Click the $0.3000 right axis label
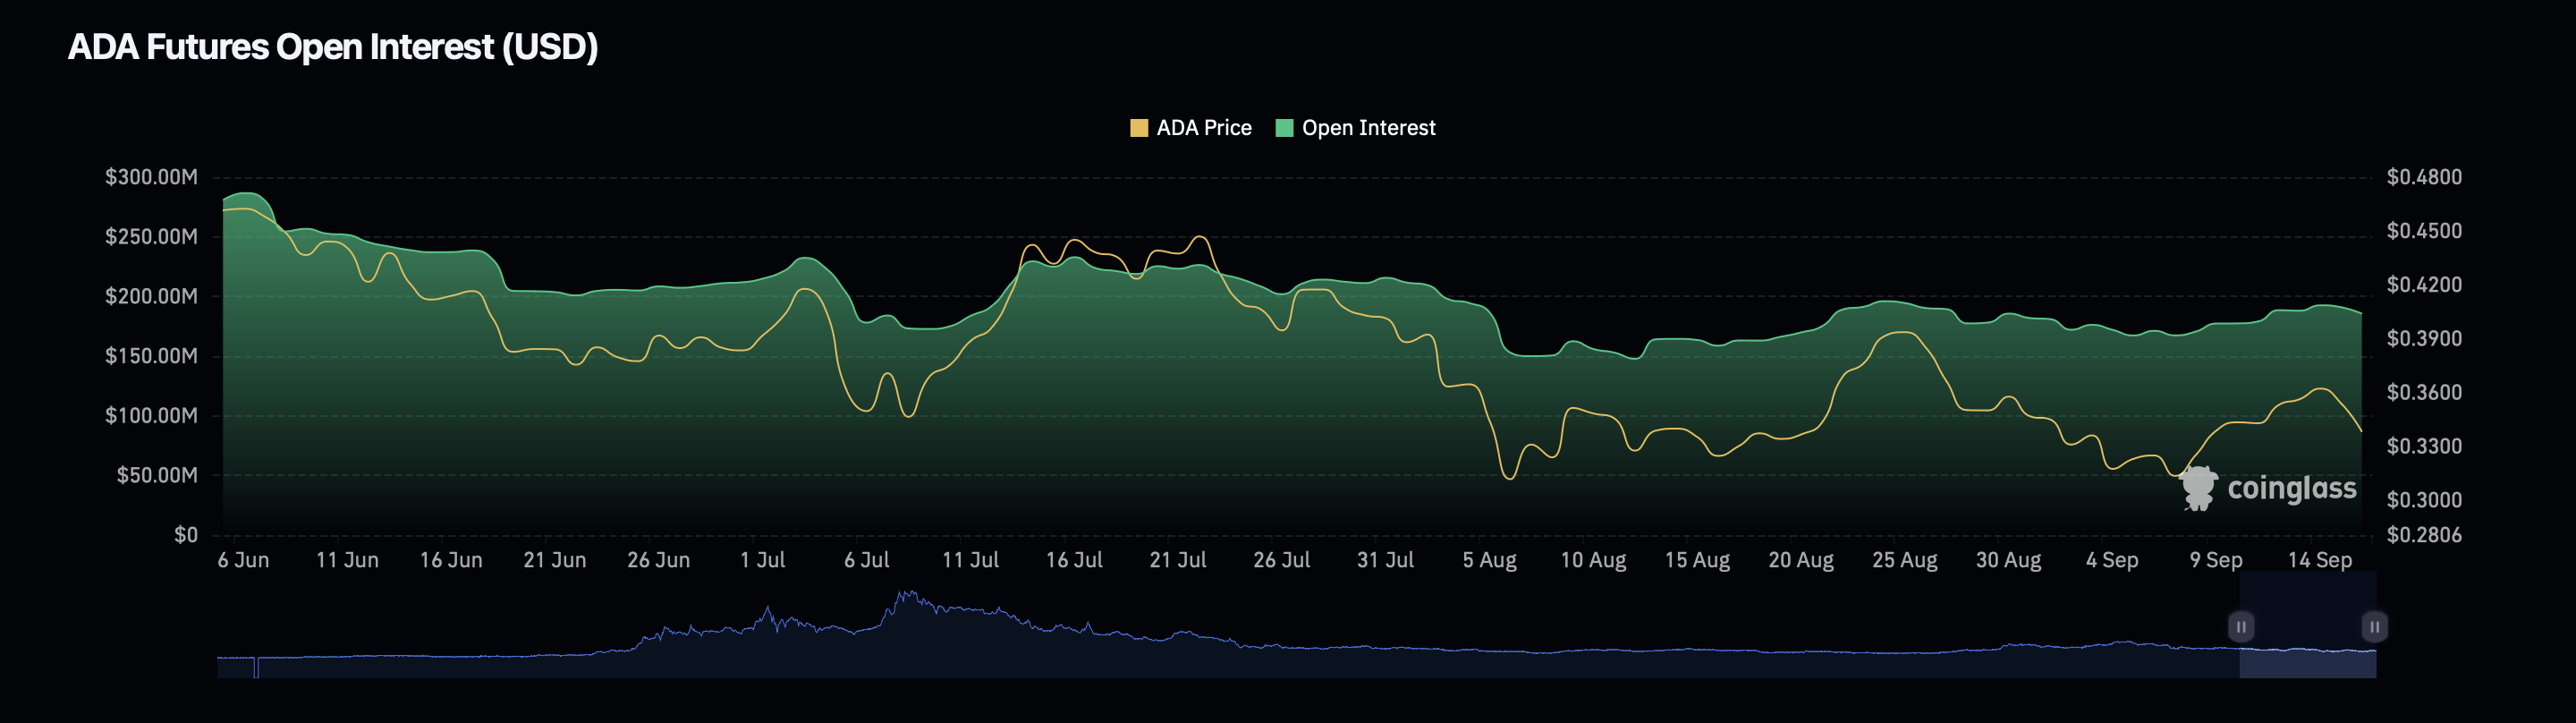The width and height of the screenshot is (2576, 723). pos(2424,500)
